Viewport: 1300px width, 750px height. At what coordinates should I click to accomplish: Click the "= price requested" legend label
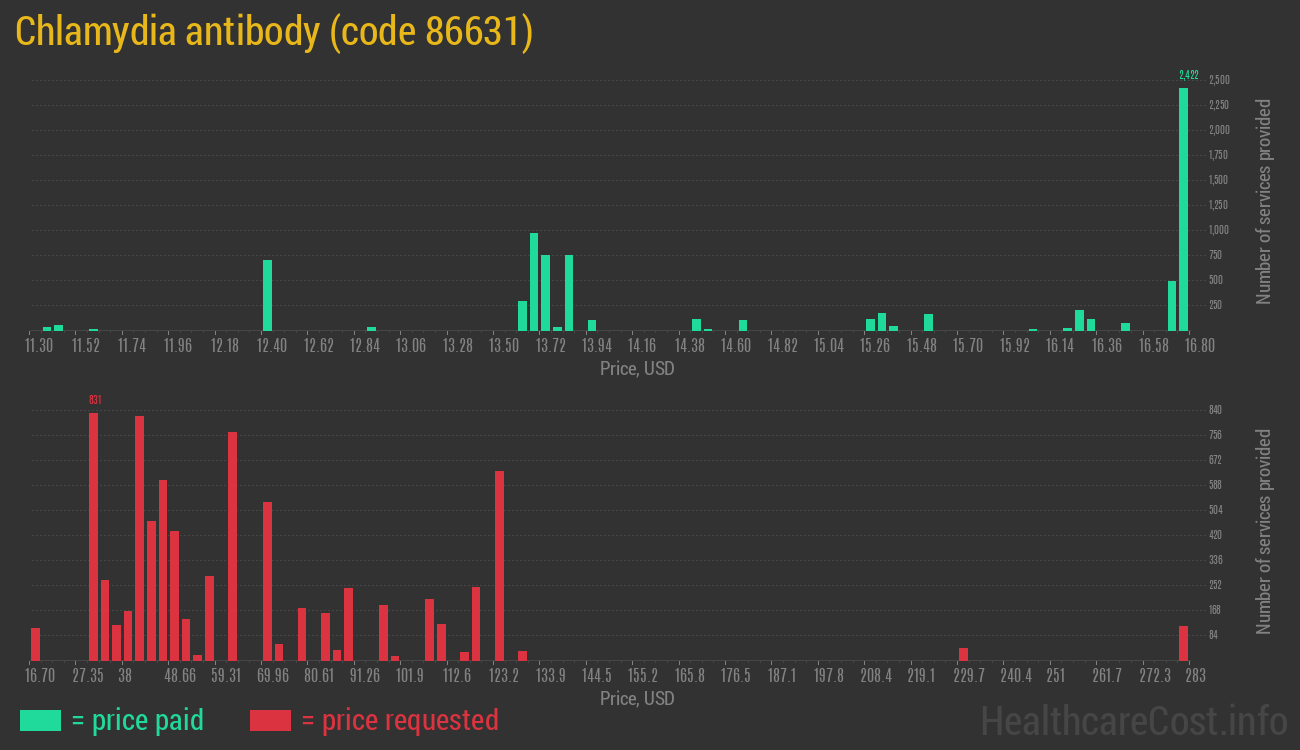[x=399, y=720]
